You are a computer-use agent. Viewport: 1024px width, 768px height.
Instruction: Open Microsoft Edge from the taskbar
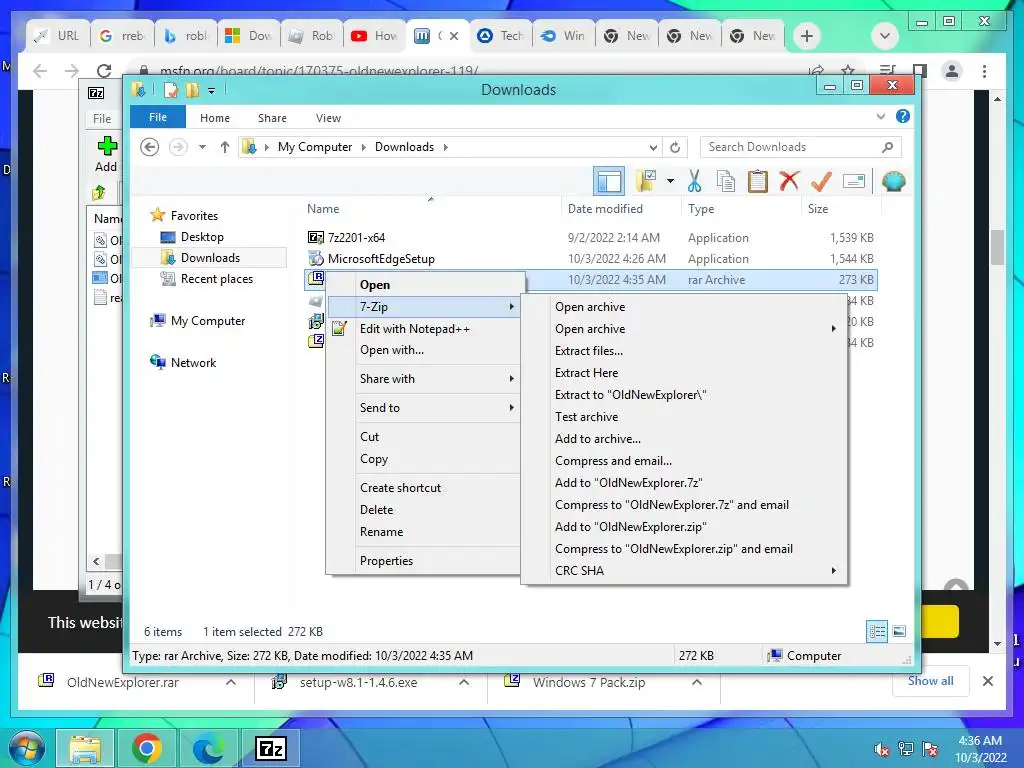click(208, 748)
